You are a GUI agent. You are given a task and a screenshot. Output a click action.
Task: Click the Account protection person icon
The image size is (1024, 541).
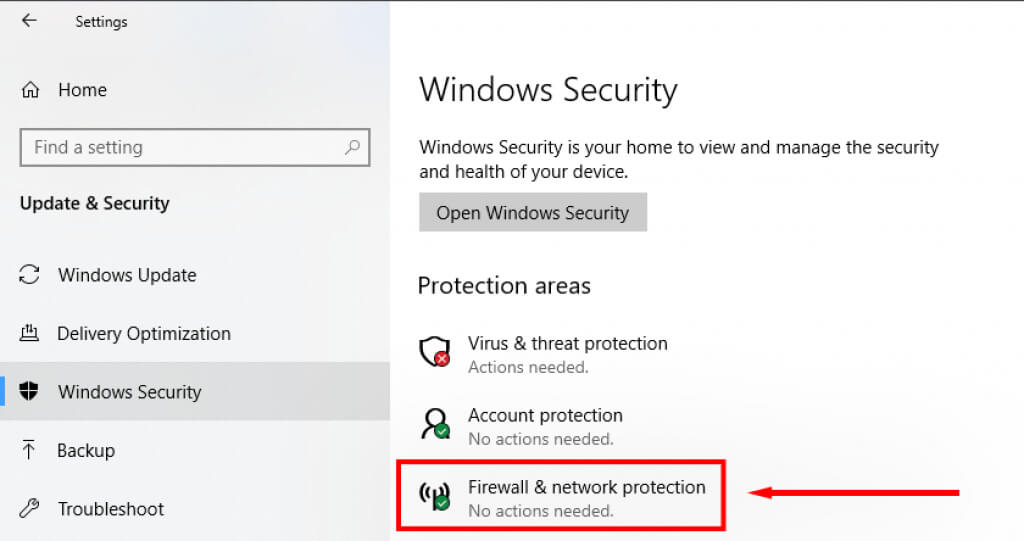pyautogui.click(x=434, y=424)
